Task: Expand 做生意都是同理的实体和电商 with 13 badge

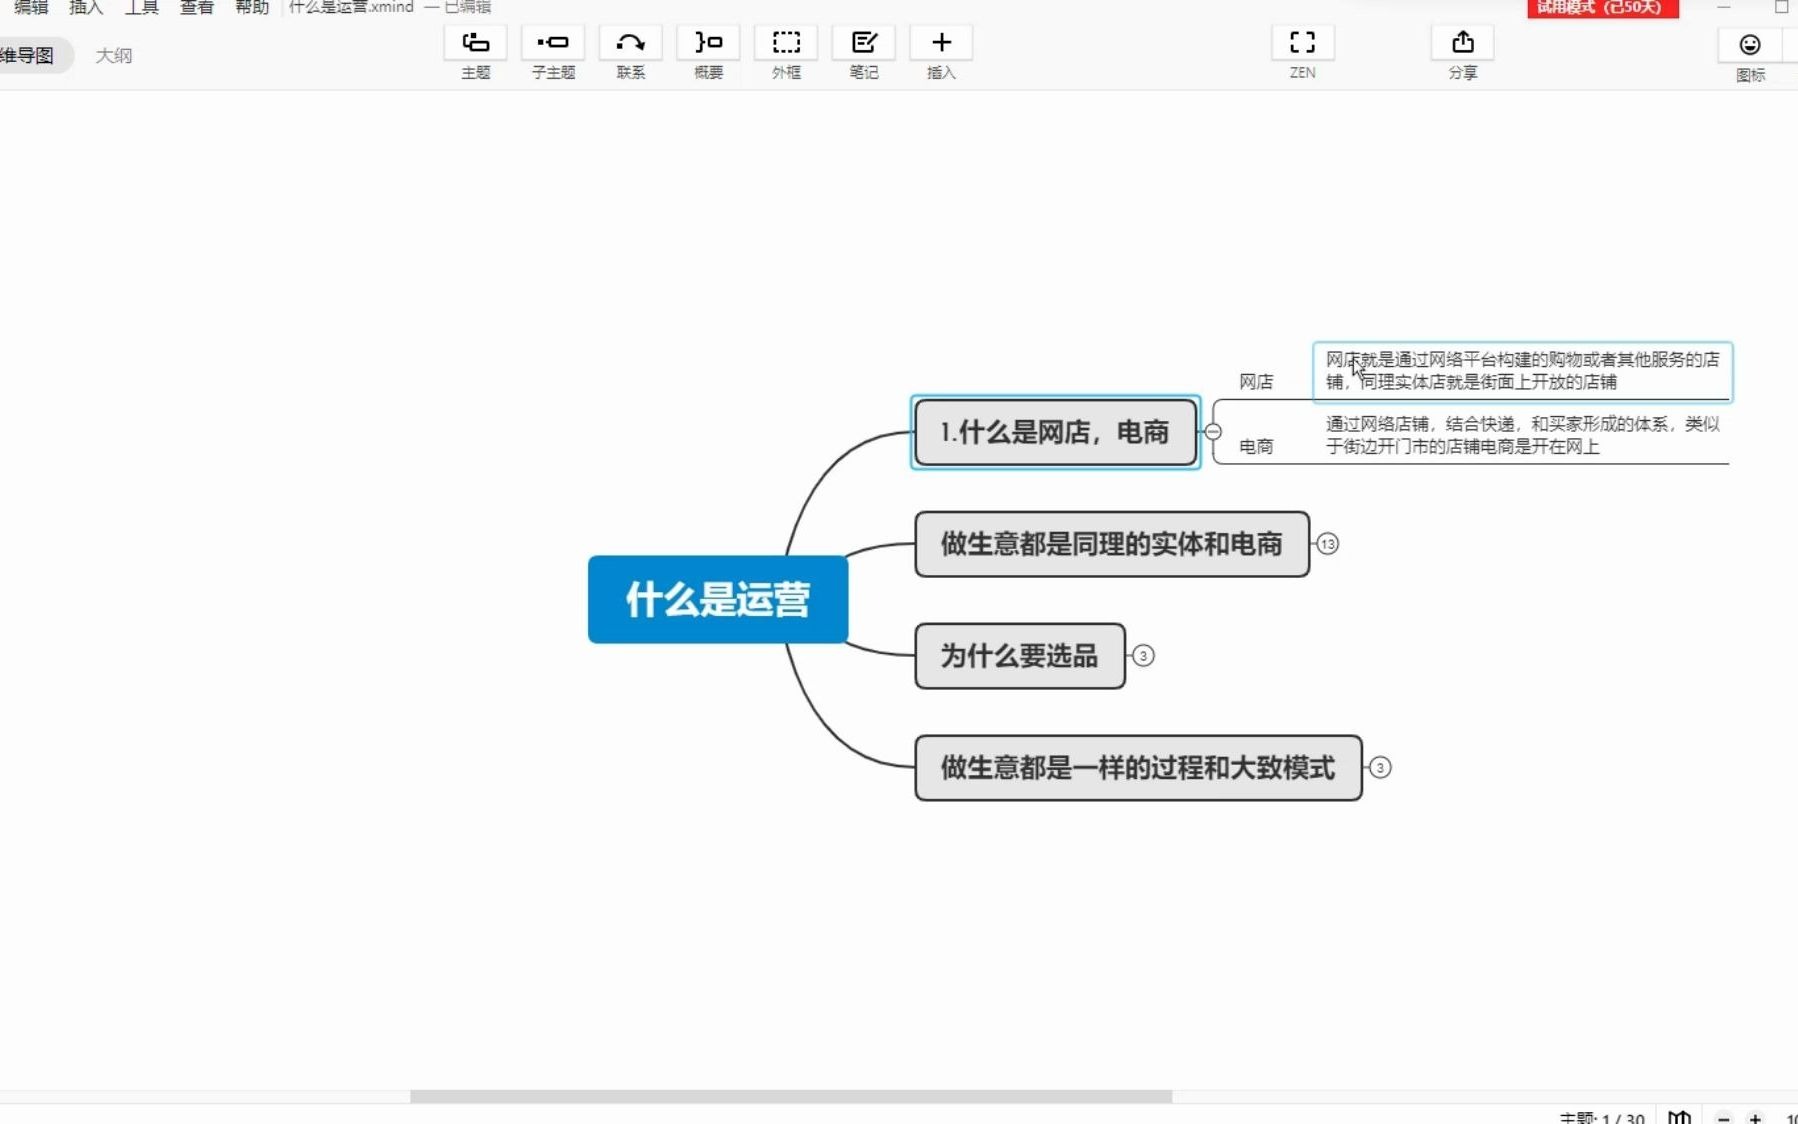Action: 1327,544
